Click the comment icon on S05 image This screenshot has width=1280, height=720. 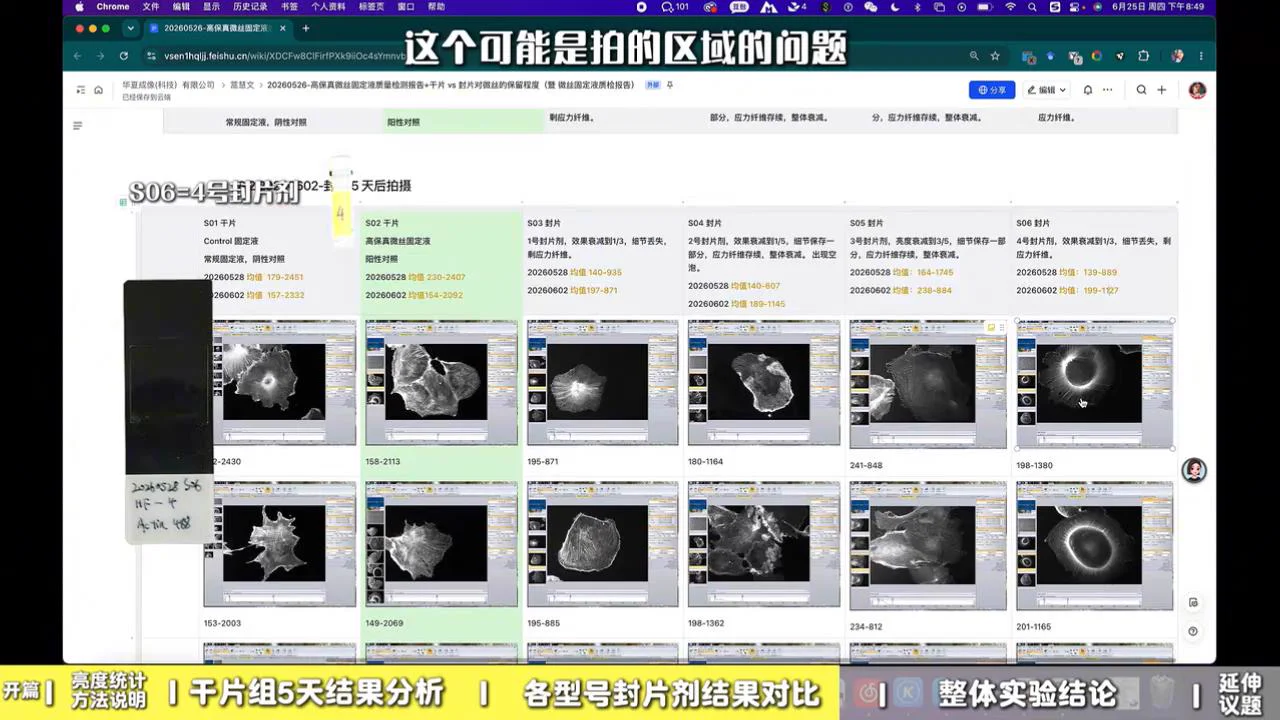(x=991, y=327)
